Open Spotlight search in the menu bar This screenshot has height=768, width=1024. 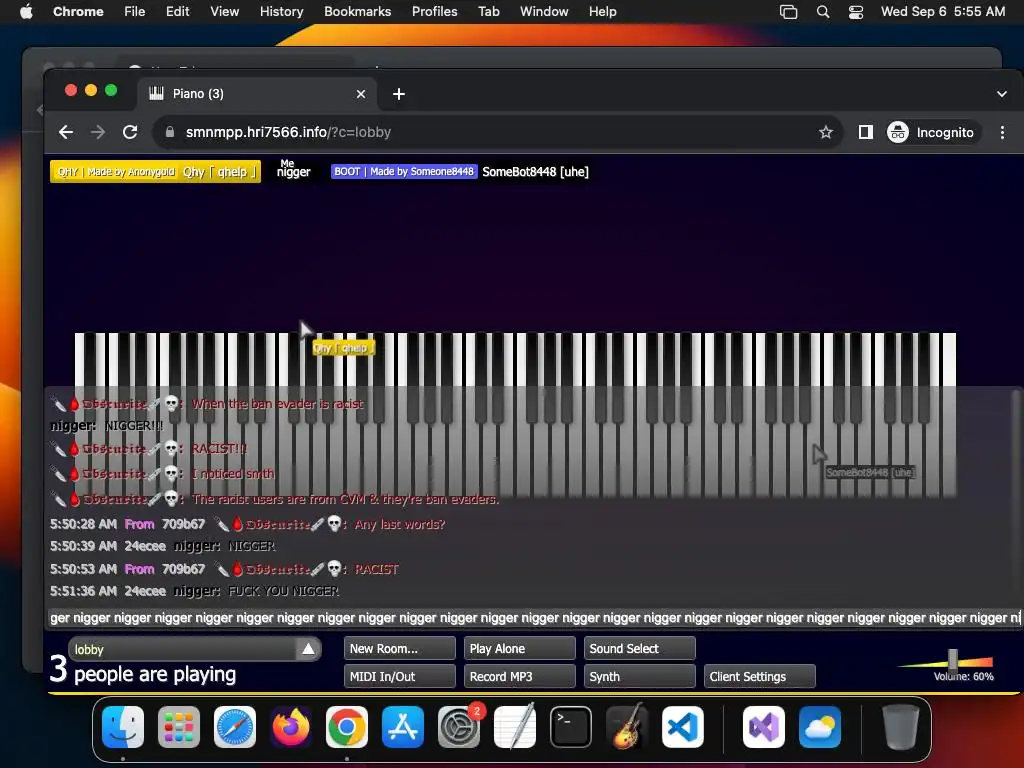click(823, 11)
